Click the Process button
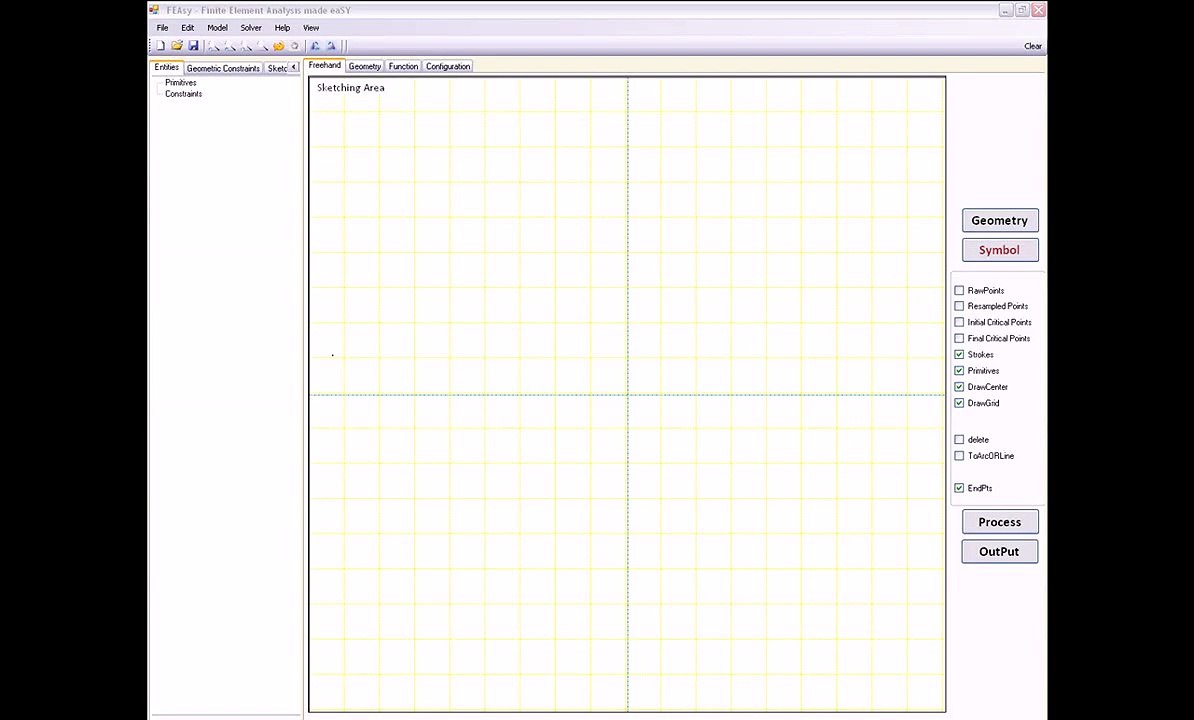This screenshot has height=720, width=1194. (x=1000, y=522)
